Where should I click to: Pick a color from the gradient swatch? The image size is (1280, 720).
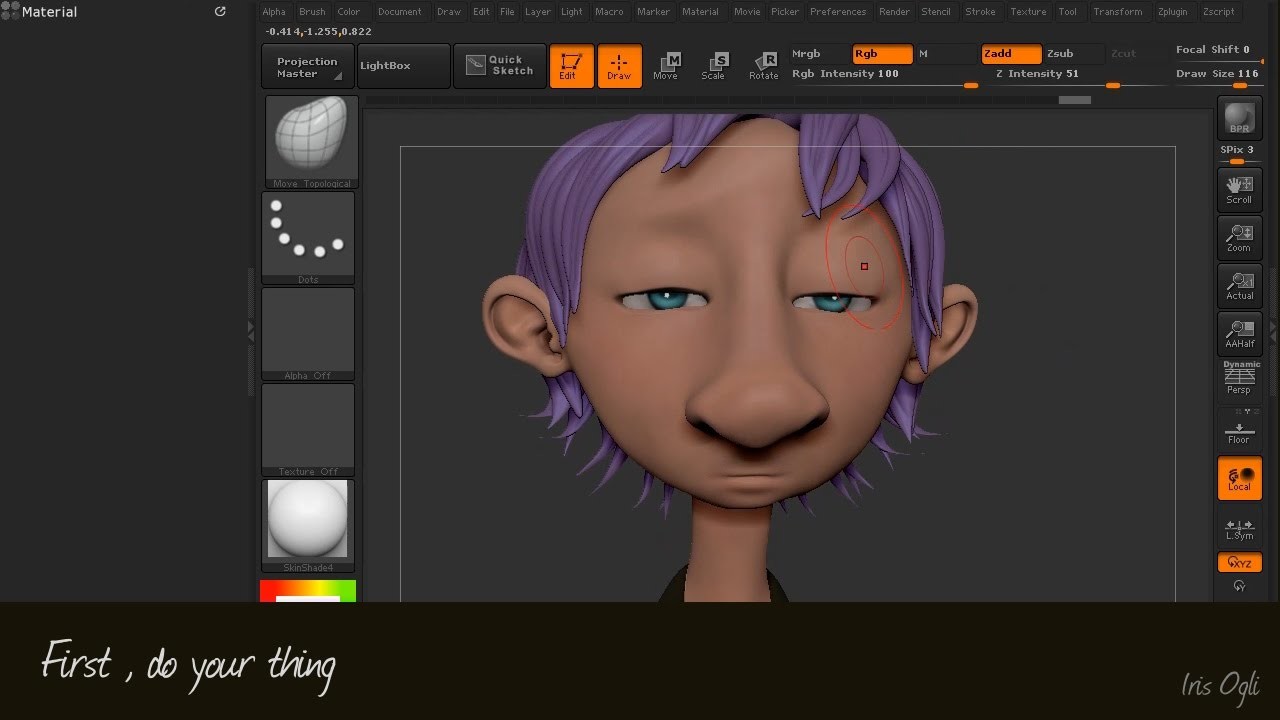[308, 591]
